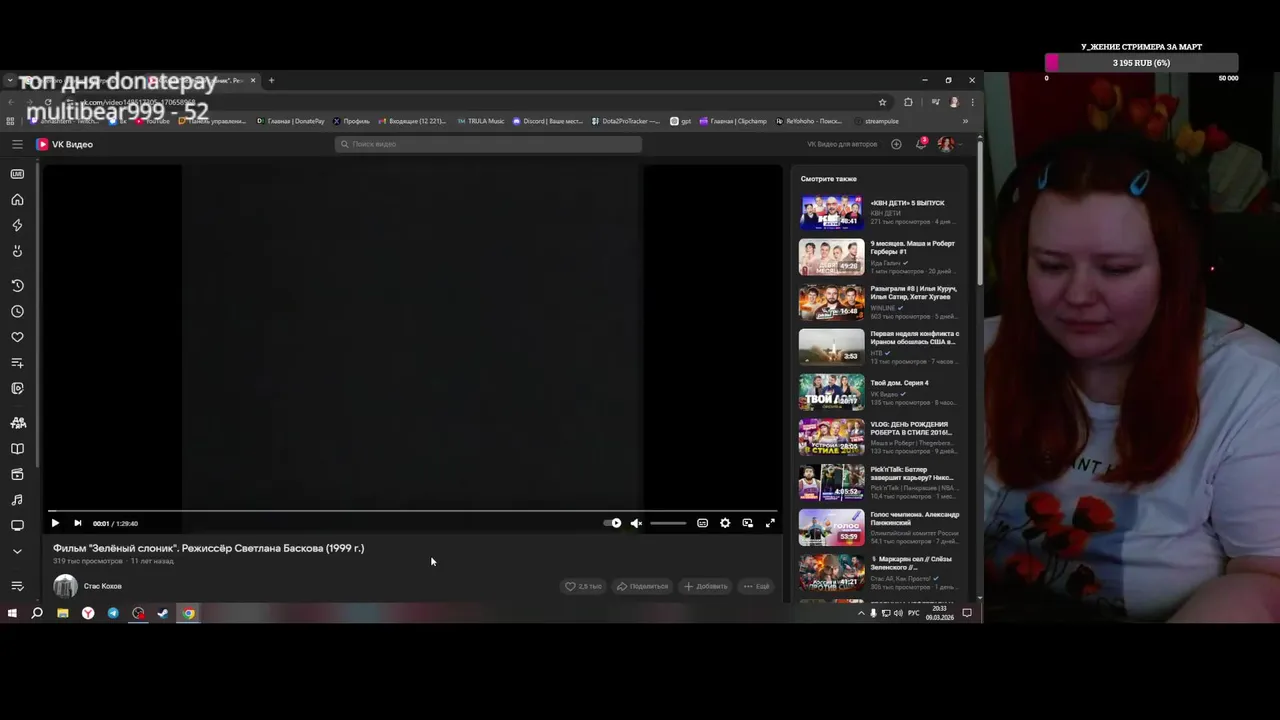Open Разыграли #8 video thumbnail
This screenshot has width=1280, height=720.
[831, 302]
